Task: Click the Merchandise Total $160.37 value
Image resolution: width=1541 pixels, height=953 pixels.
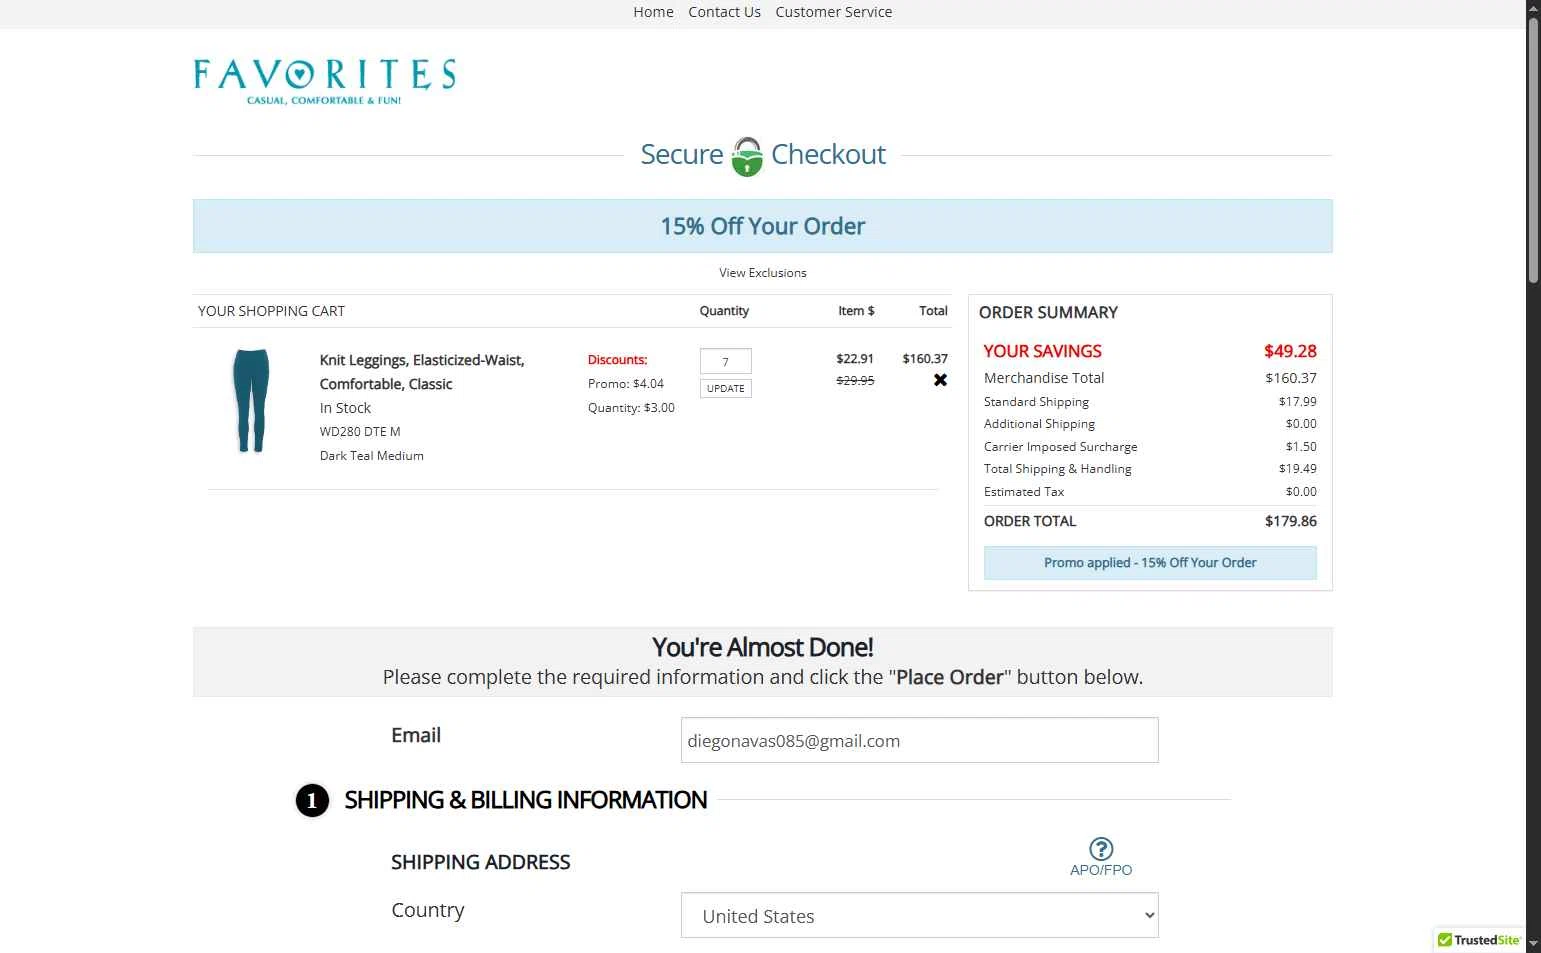Action: (1291, 378)
